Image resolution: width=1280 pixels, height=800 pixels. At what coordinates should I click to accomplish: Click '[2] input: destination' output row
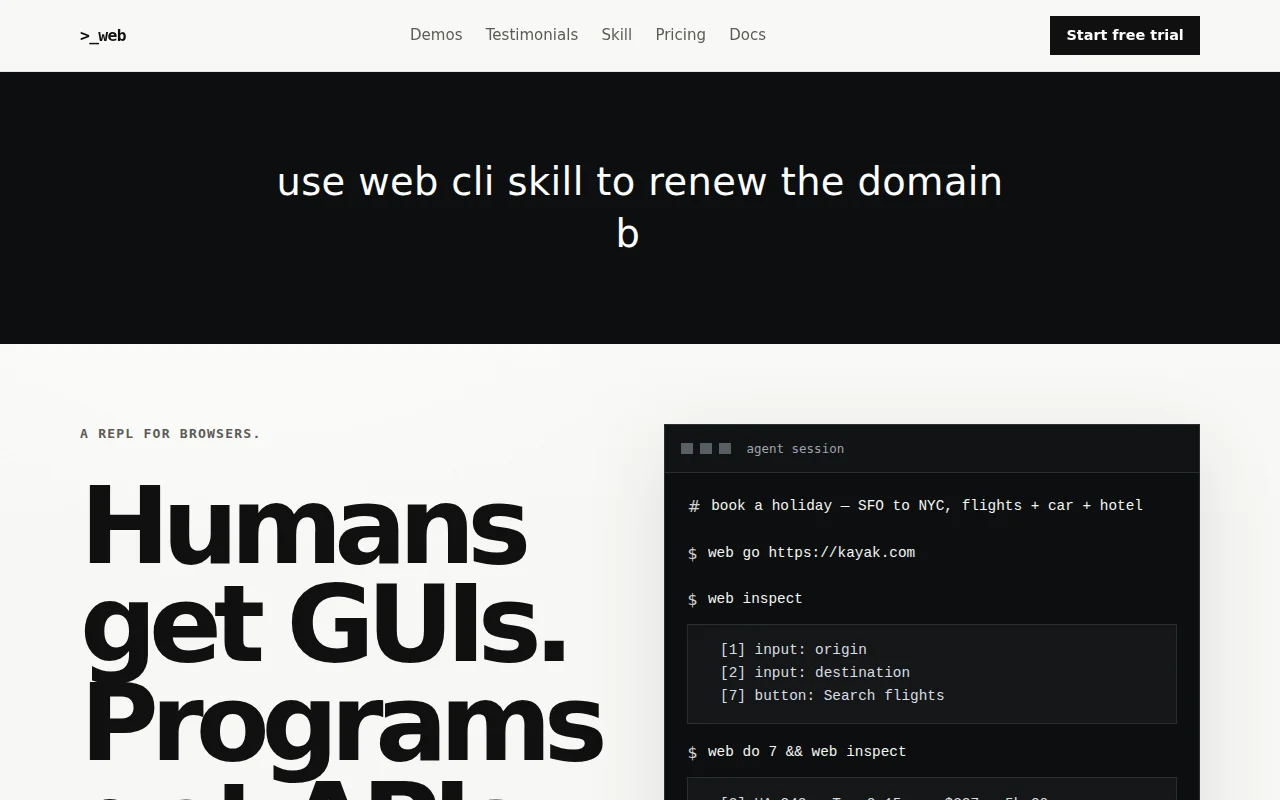tap(815, 673)
